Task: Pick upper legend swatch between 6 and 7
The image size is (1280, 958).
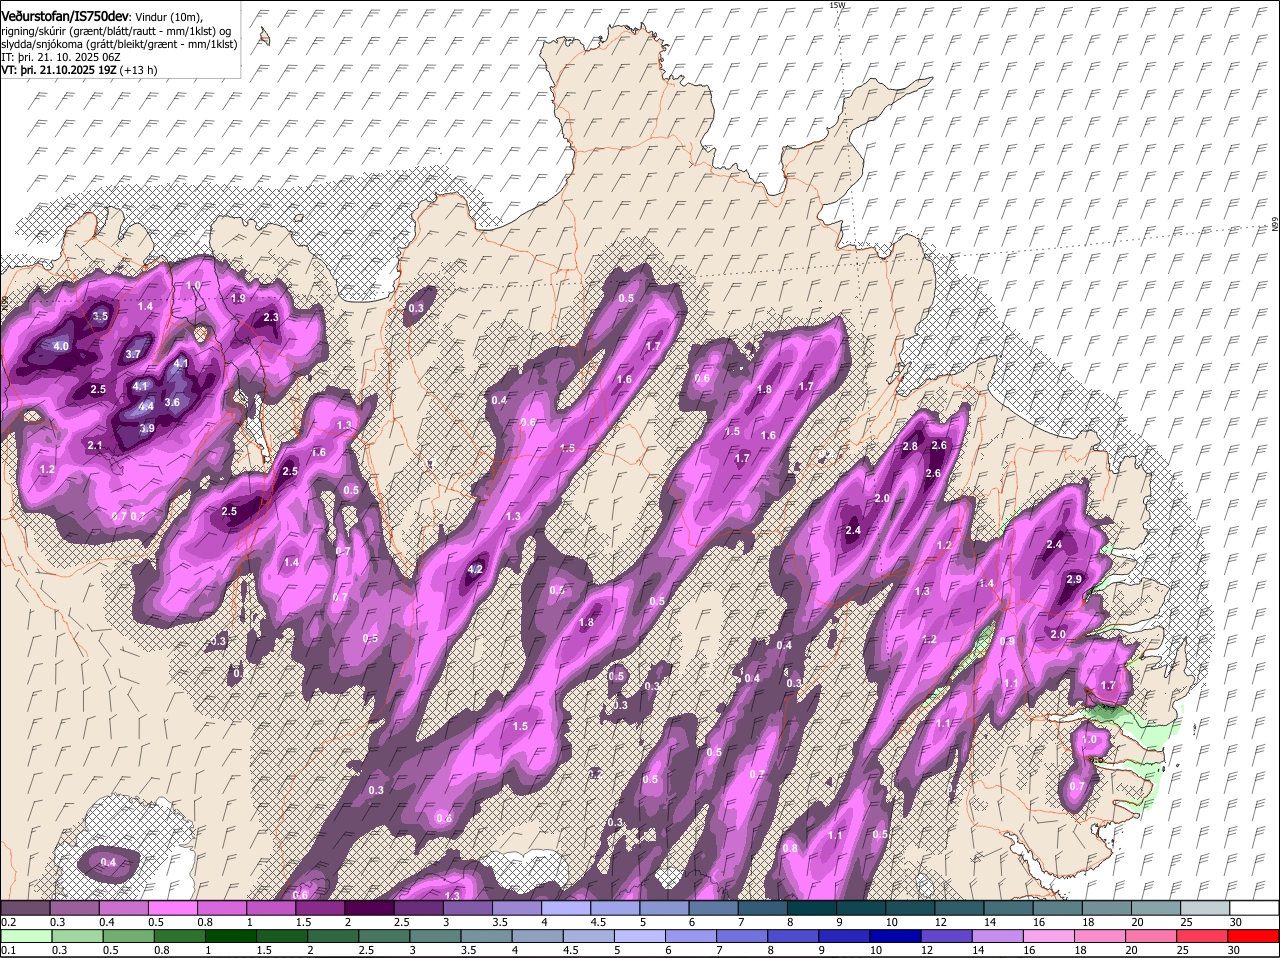Action: click(x=713, y=907)
